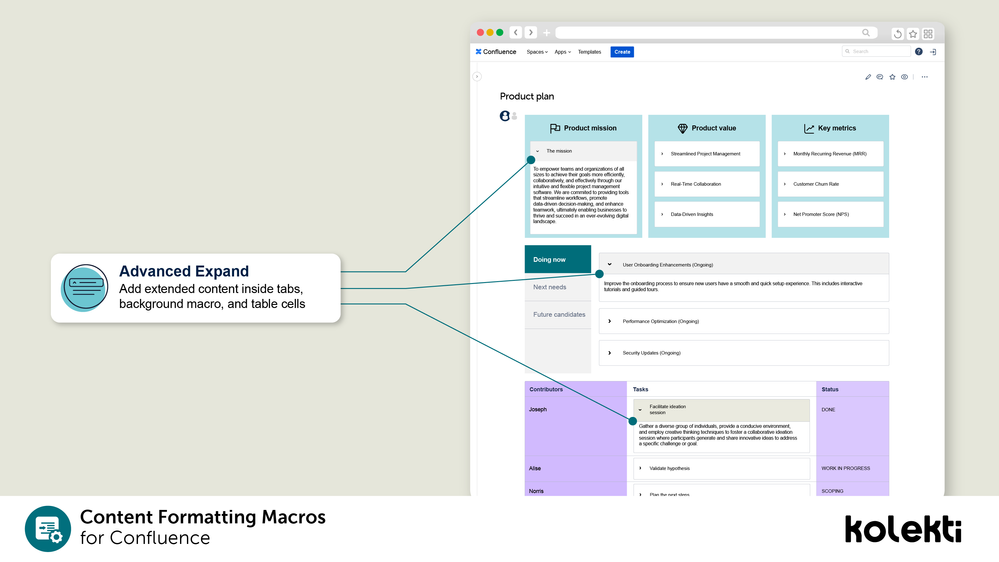The width and height of the screenshot is (999, 562).
Task: Click the log in arrow icon
Action: [933, 52]
